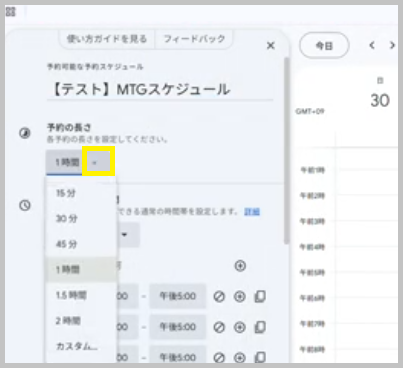Choose the 1.5時間 duration option

pyautogui.click(x=80, y=295)
